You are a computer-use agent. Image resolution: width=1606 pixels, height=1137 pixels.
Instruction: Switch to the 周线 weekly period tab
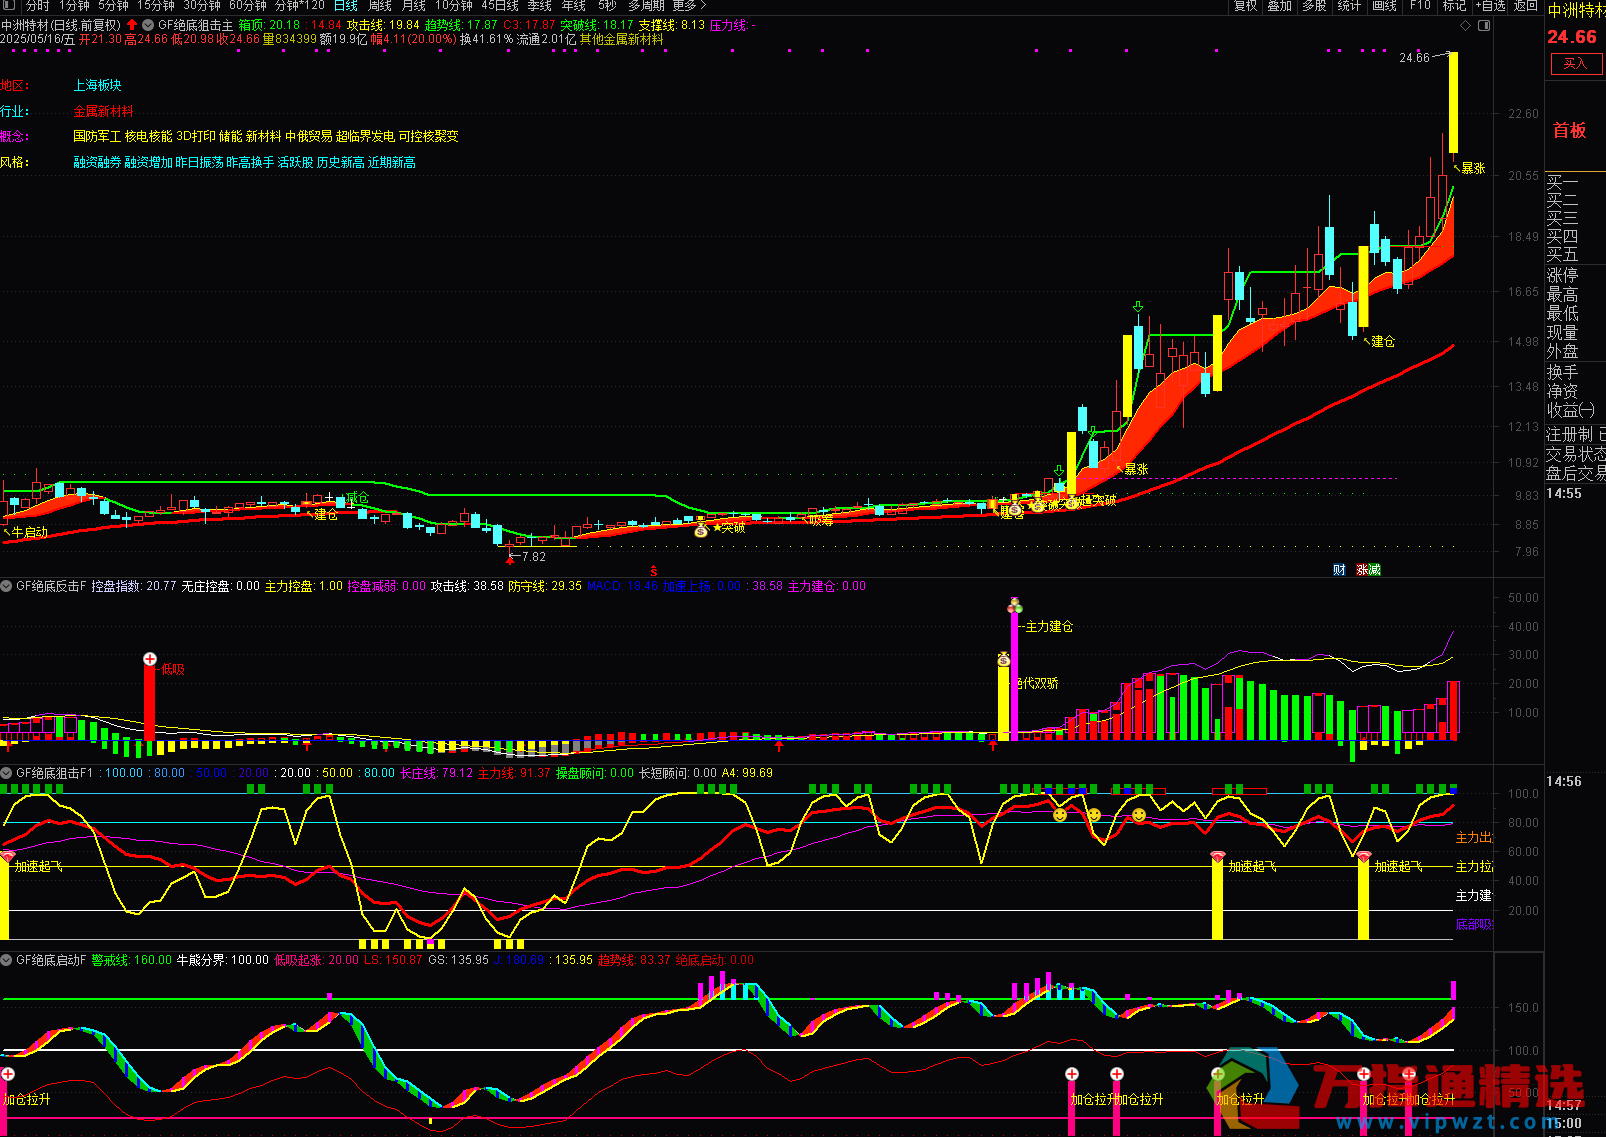(380, 6)
